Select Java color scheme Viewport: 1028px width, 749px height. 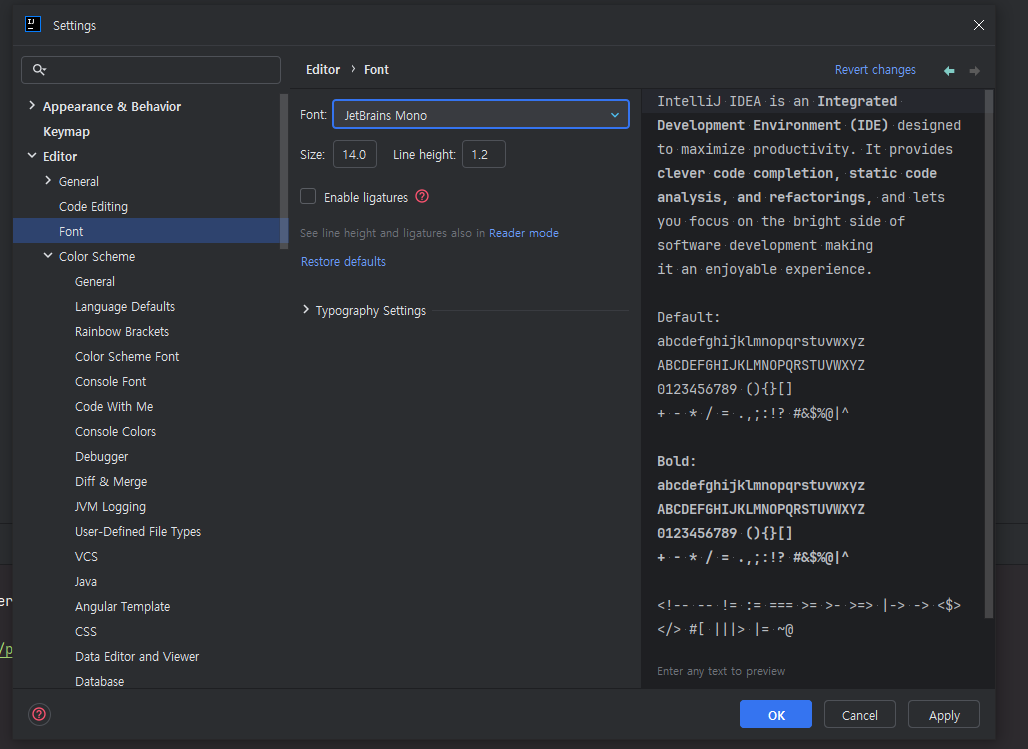tap(85, 582)
